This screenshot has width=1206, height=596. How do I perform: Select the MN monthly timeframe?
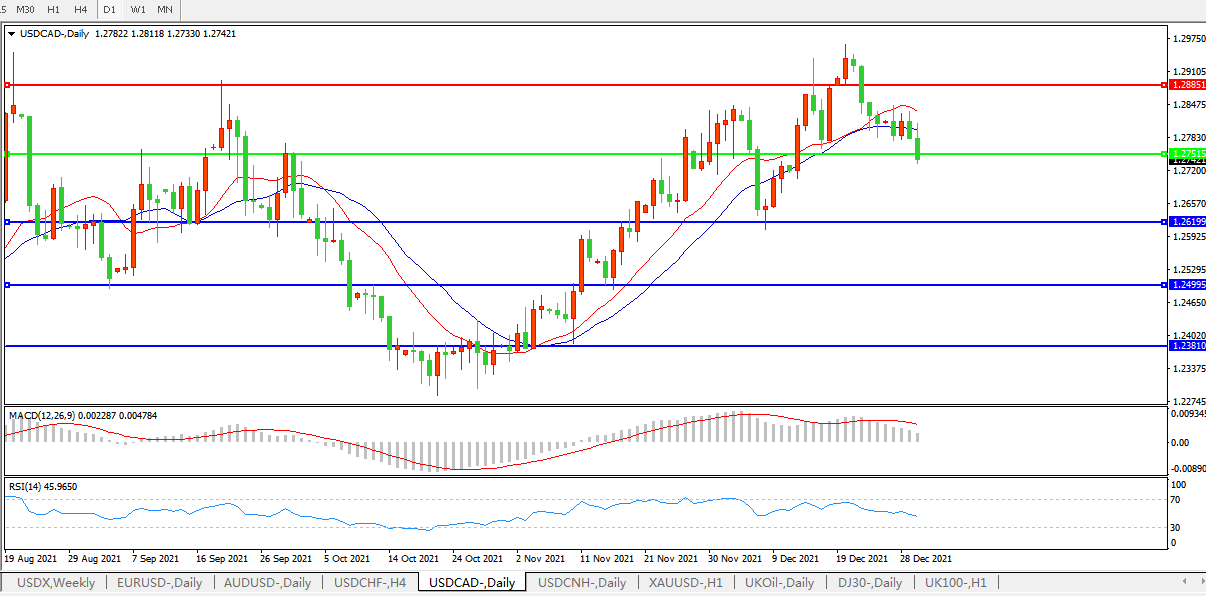pos(165,9)
